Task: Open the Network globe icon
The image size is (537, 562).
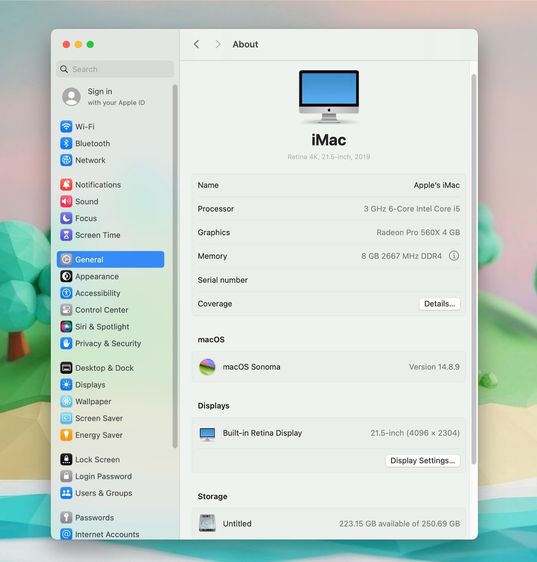Action: 66,160
